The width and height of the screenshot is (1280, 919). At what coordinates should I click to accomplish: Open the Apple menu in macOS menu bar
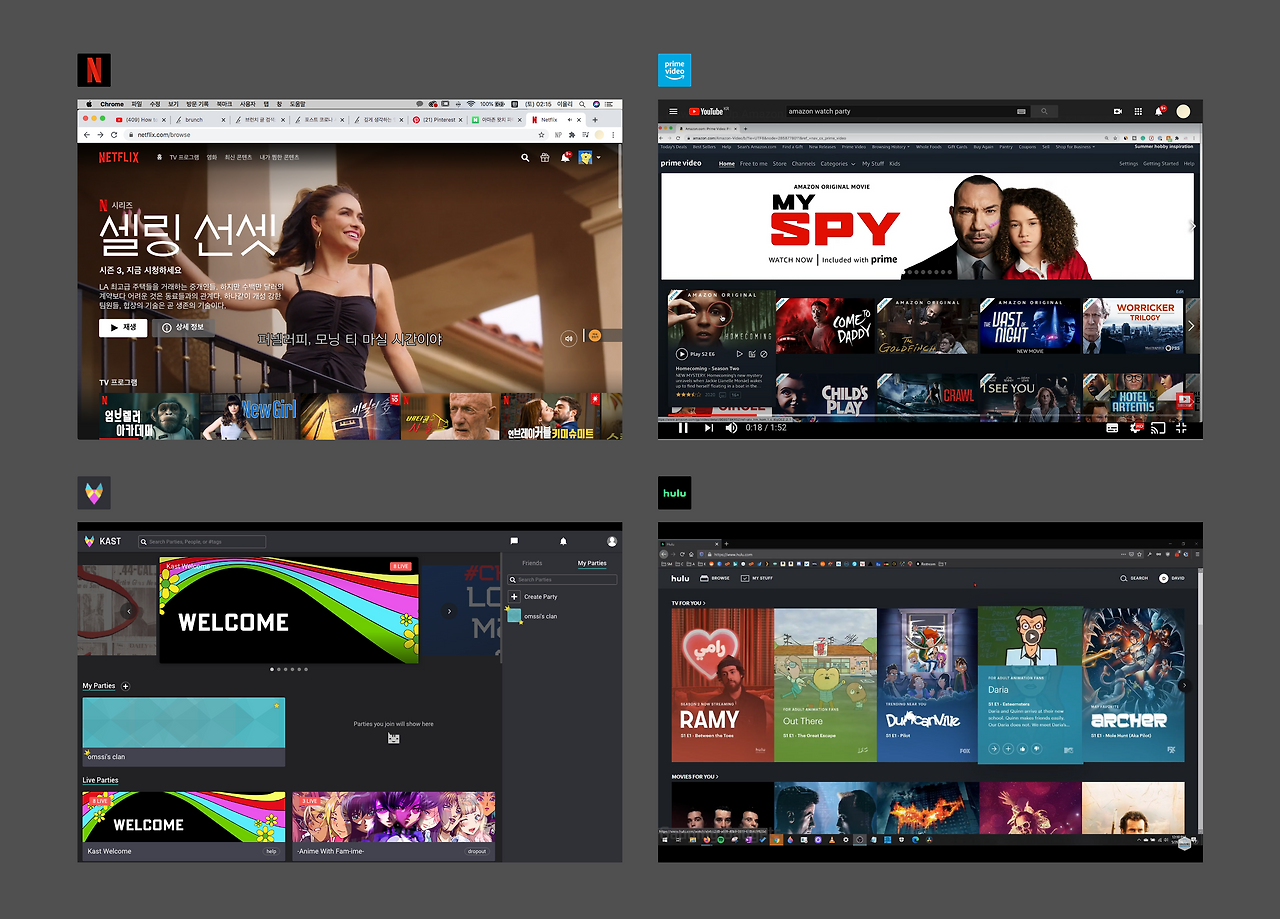pyautogui.click(x=88, y=104)
